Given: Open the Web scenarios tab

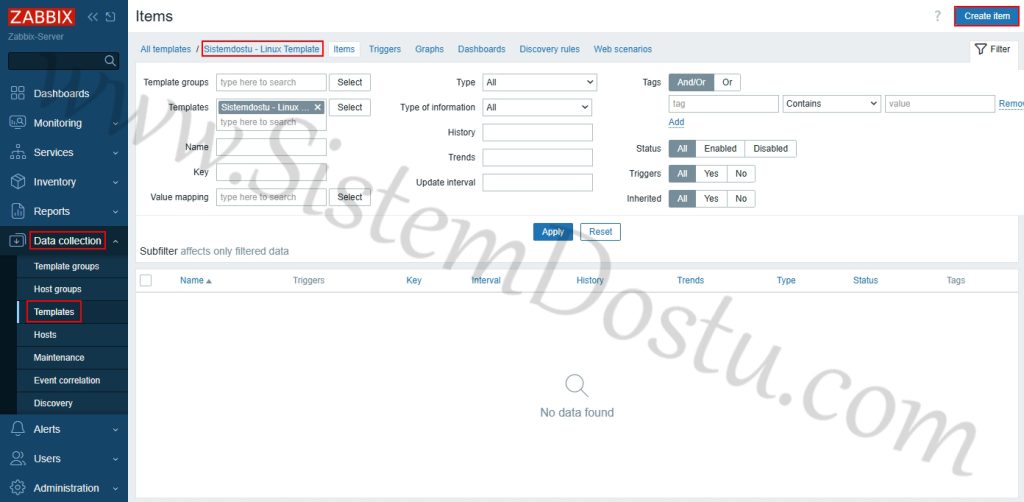Looking at the screenshot, I should pyautogui.click(x=622, y=49).
